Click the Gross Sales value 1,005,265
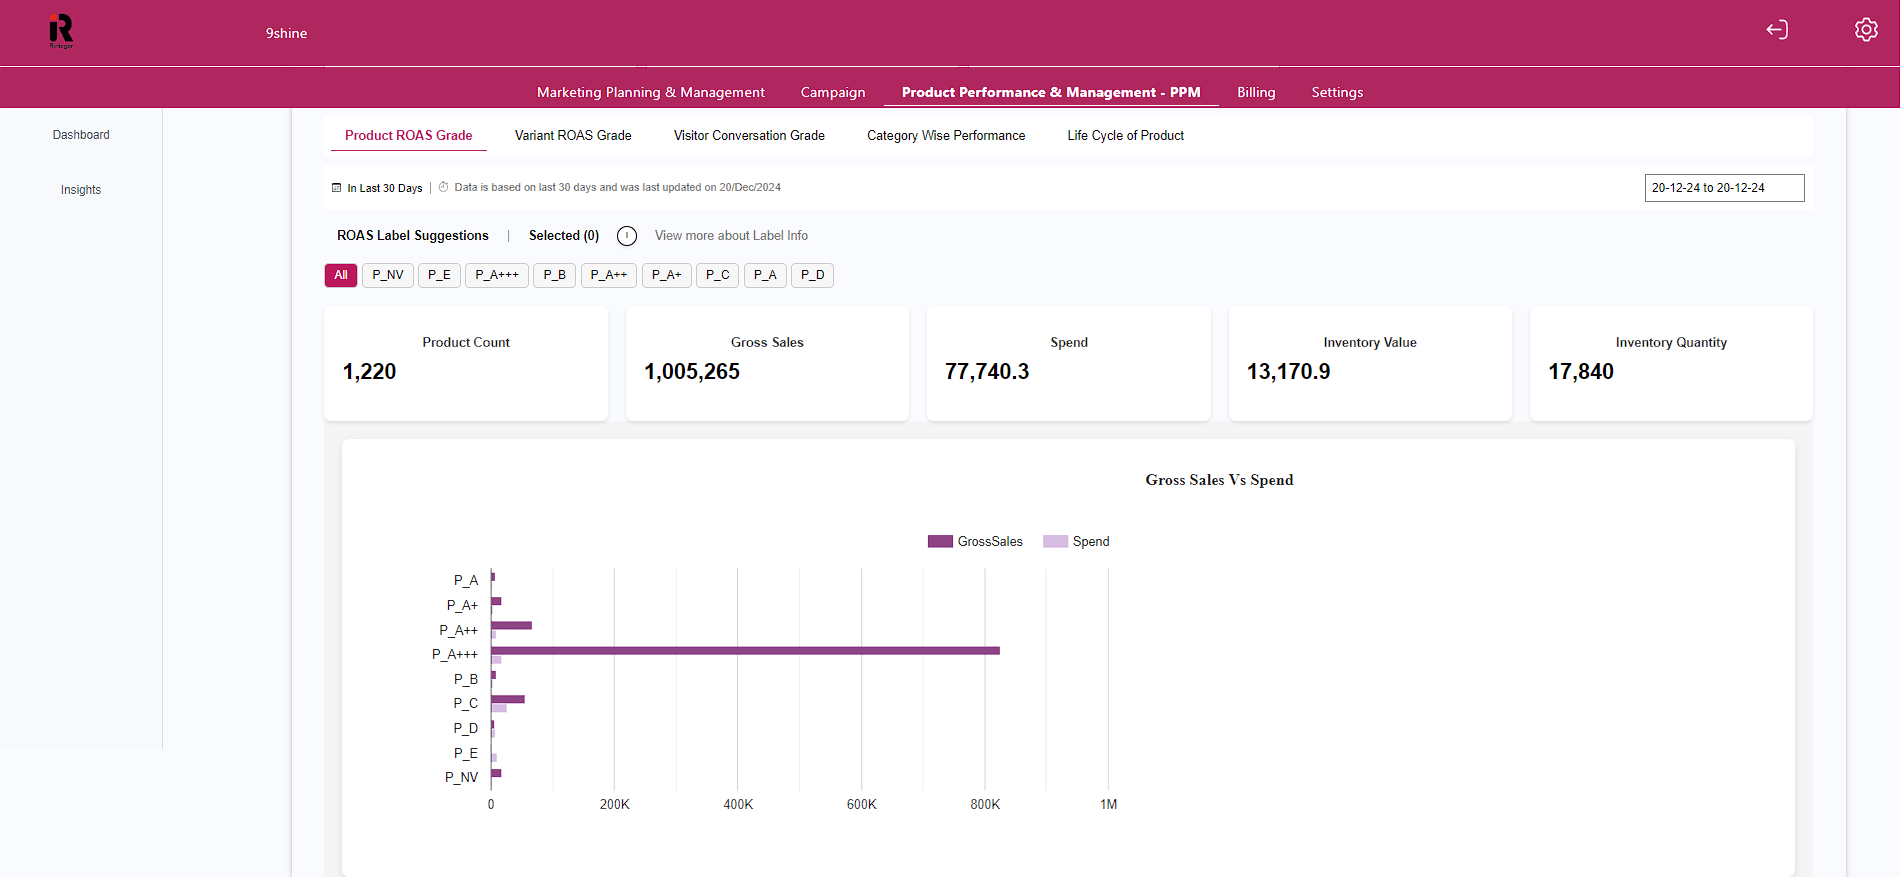Screen dimensions: 1900x877 pos(692,372)
